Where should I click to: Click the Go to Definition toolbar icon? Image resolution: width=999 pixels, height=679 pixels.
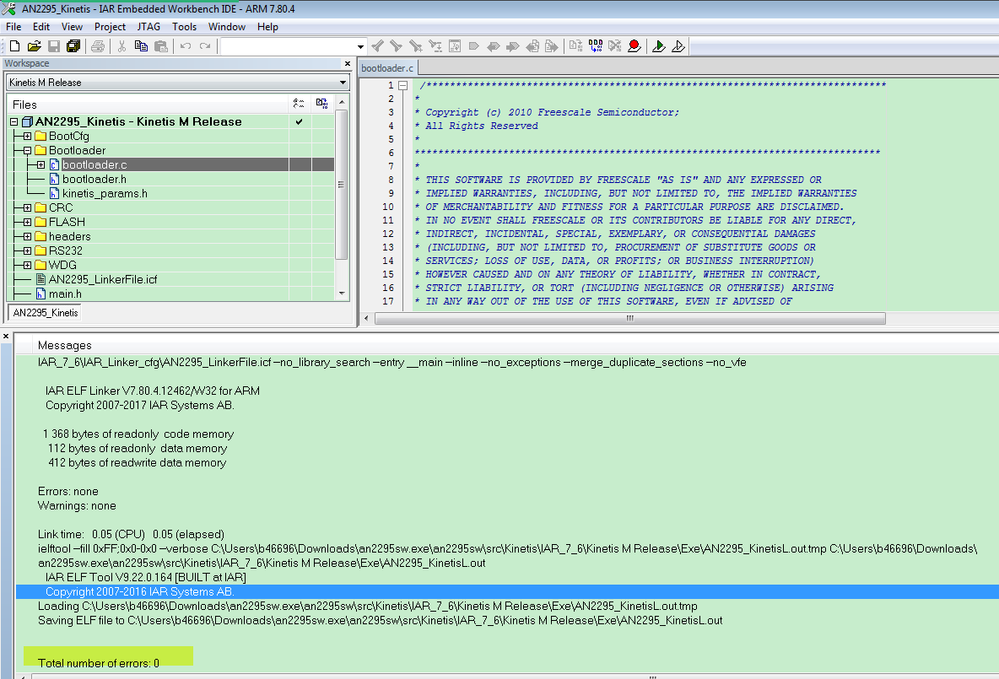coord(455,46)
